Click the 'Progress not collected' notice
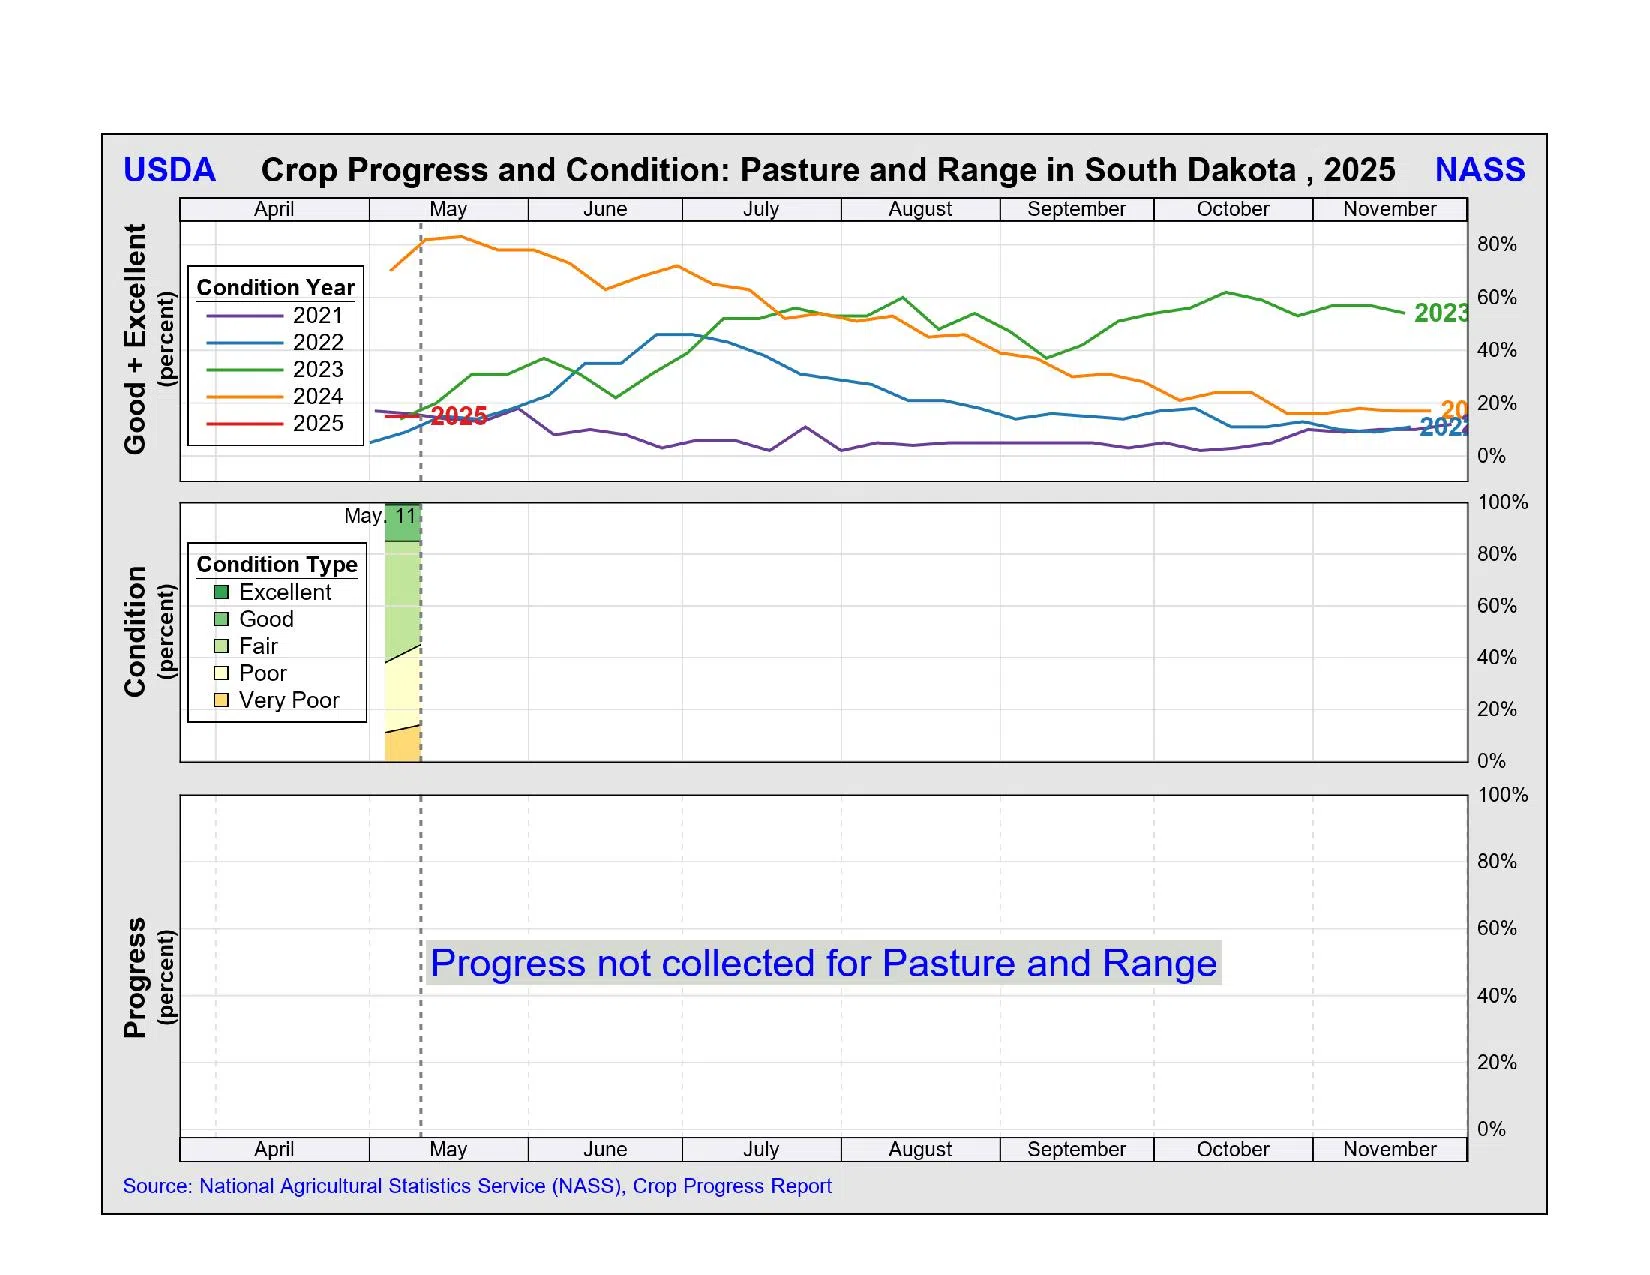This screenshot has width=1650, height=1275. [x=823, y=963]
